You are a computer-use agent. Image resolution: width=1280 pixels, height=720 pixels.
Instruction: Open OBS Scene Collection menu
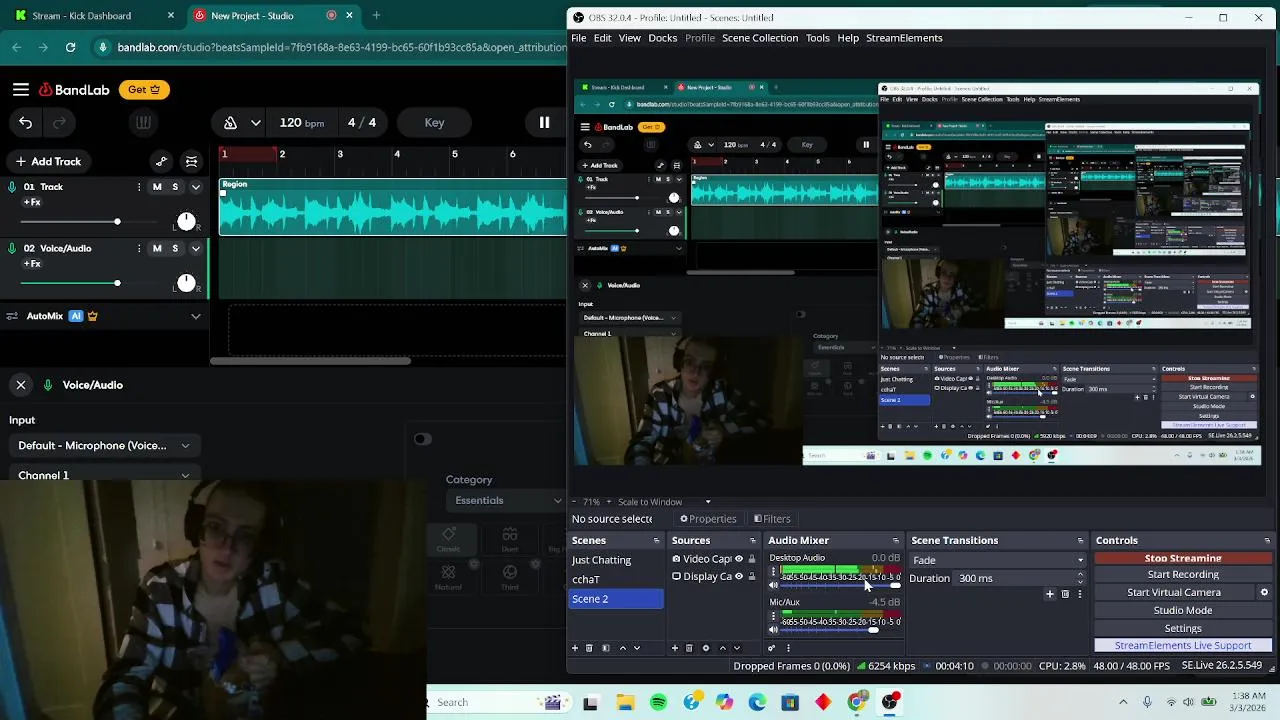pos(760,38)
